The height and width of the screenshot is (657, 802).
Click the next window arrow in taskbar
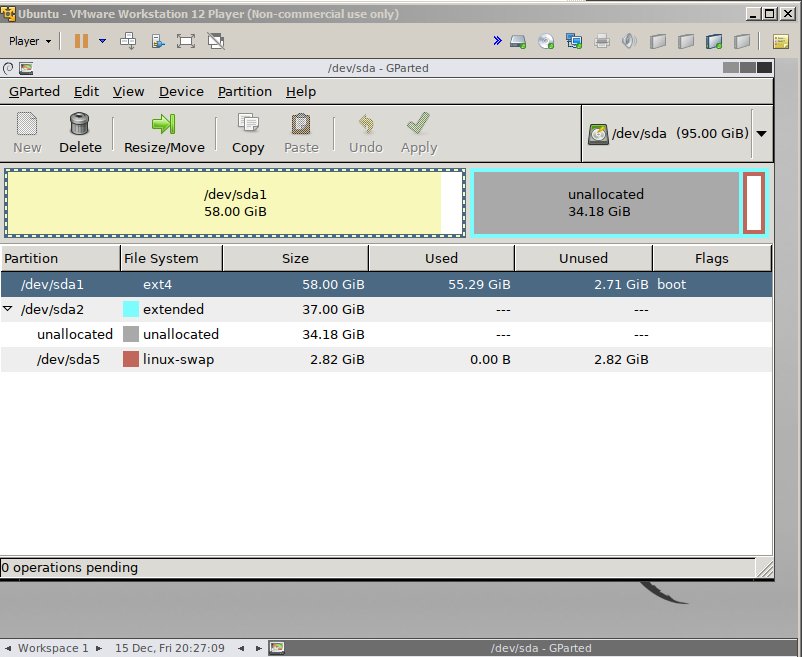[x=259, y=648]
